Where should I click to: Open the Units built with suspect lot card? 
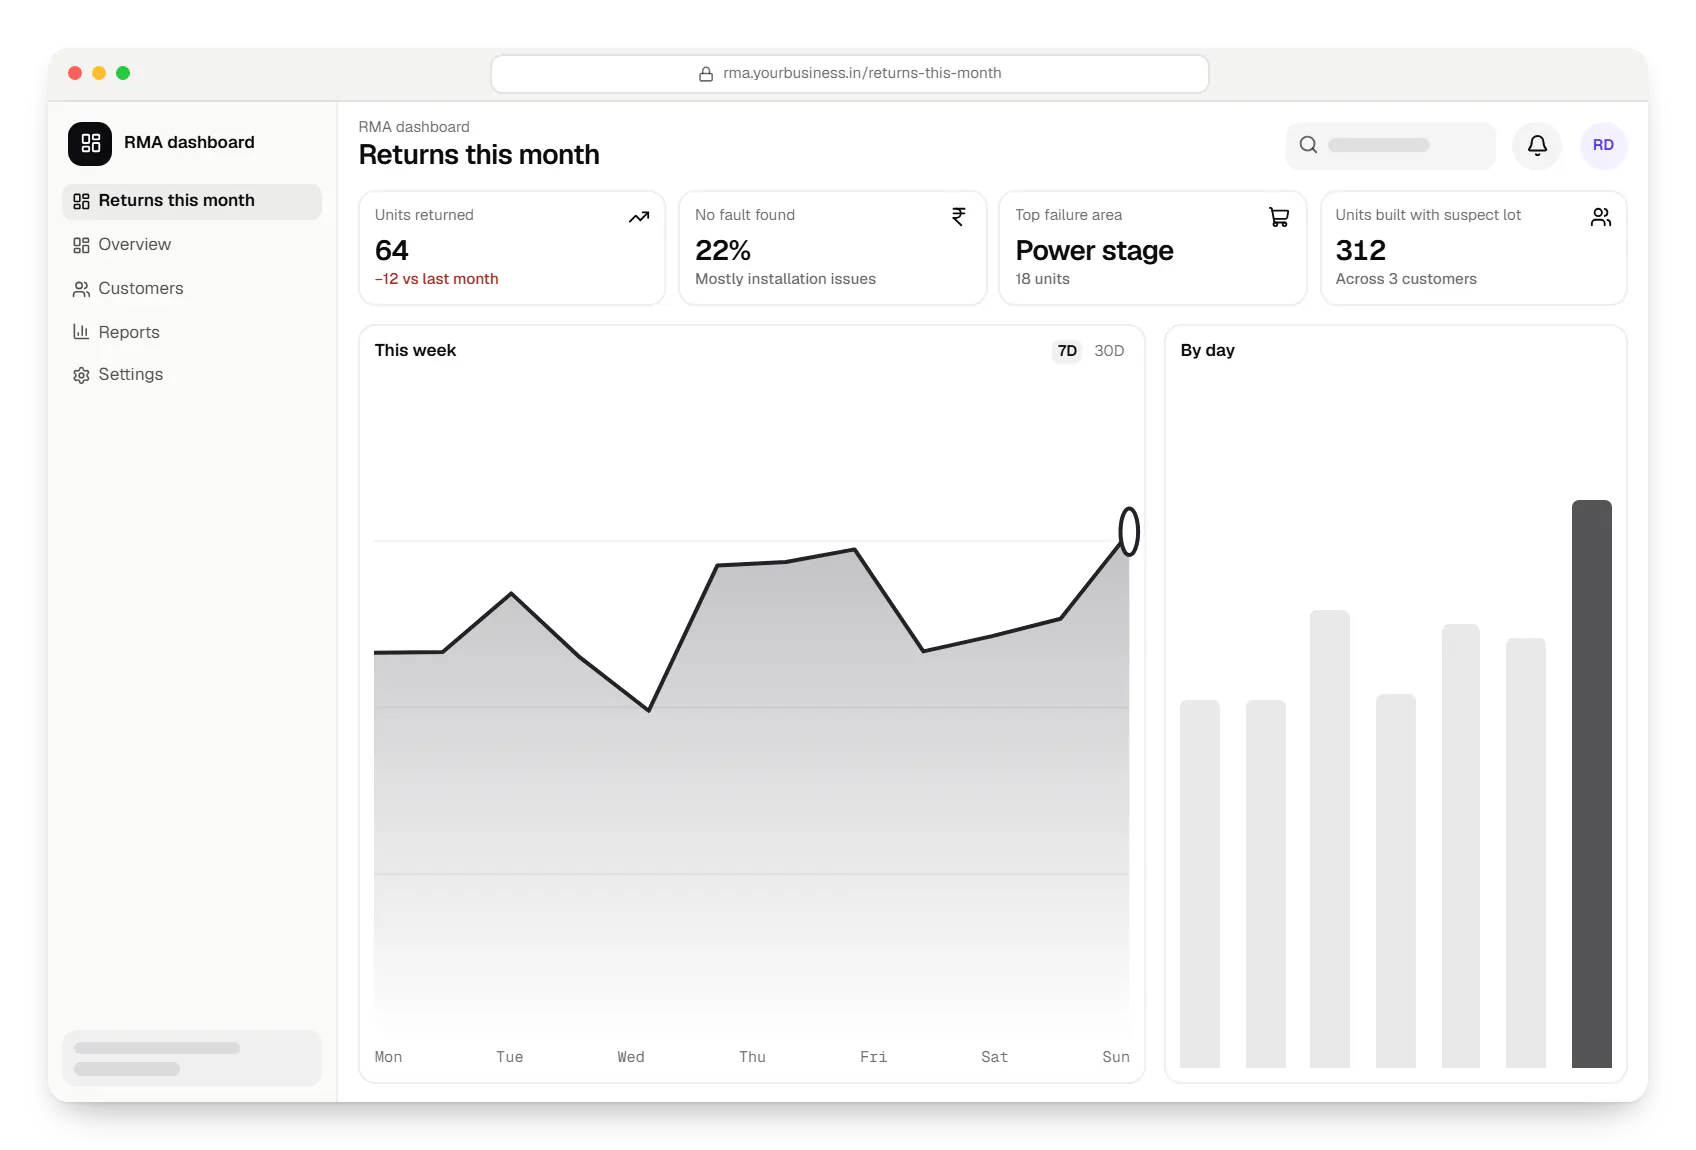tap(1473, 248)
